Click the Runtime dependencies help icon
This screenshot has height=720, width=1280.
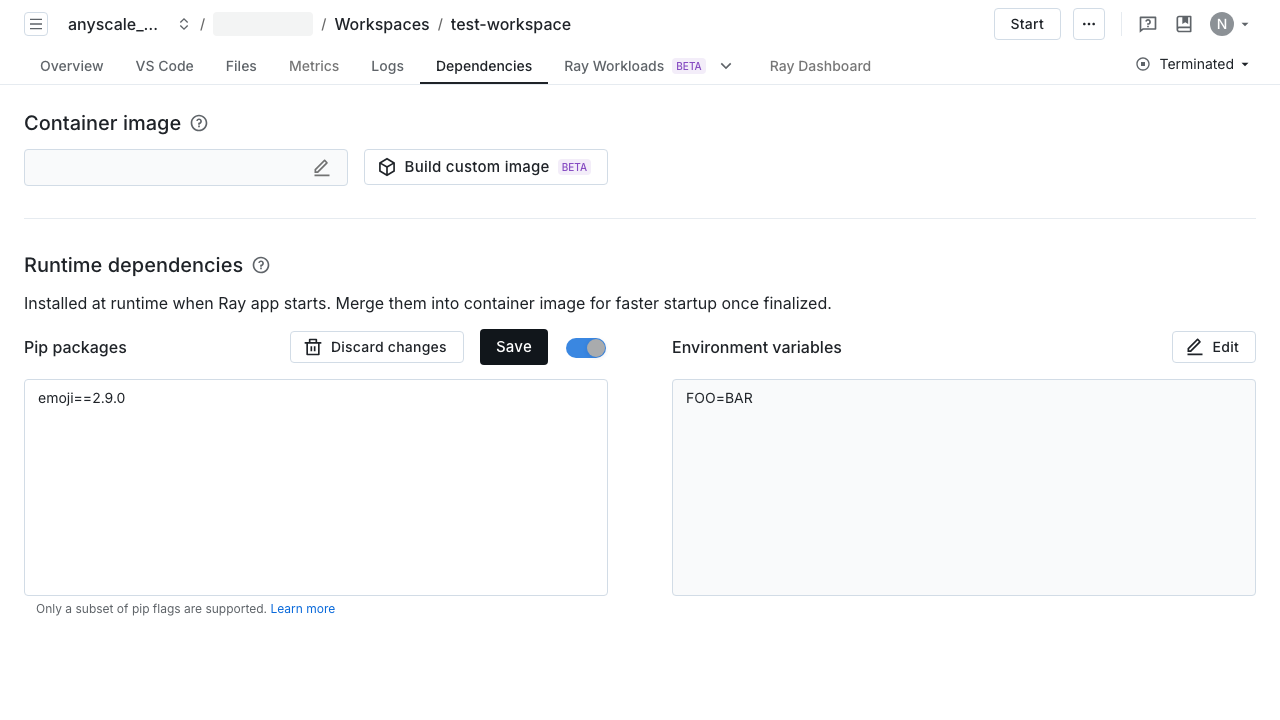pyautogui.click(x=261, y=265)
